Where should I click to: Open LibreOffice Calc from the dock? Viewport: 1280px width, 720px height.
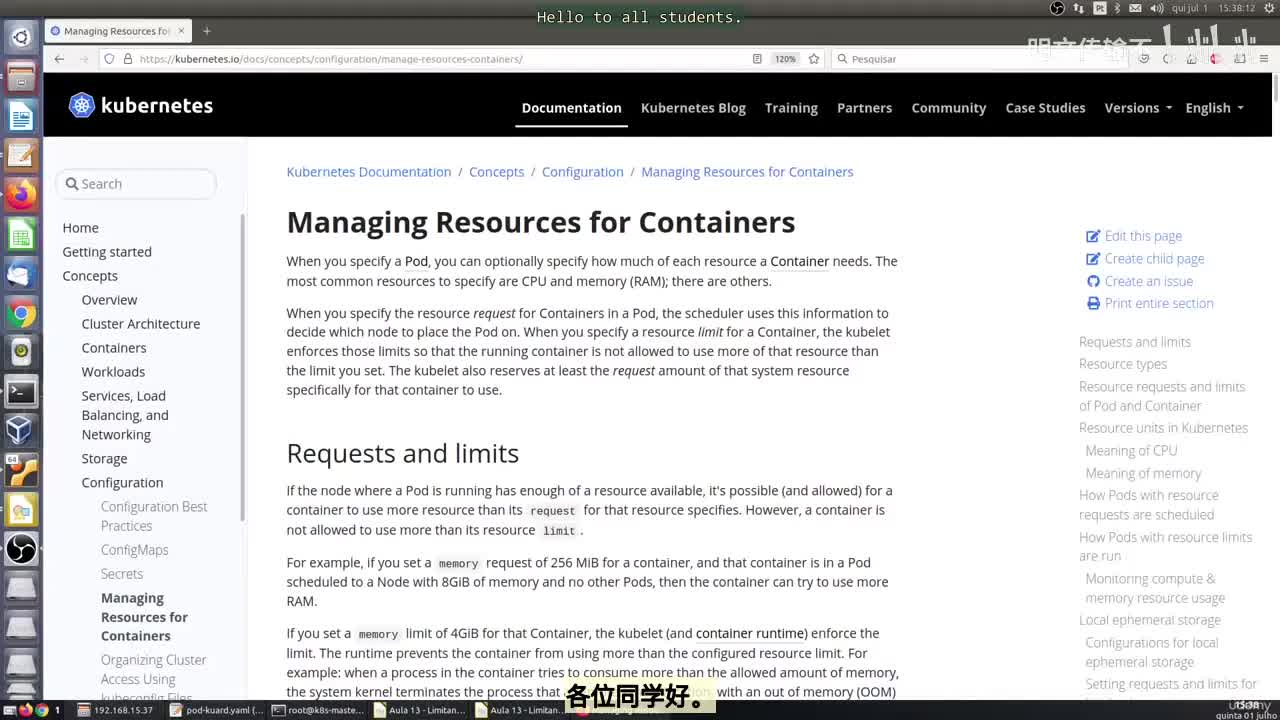click(21, 235)
